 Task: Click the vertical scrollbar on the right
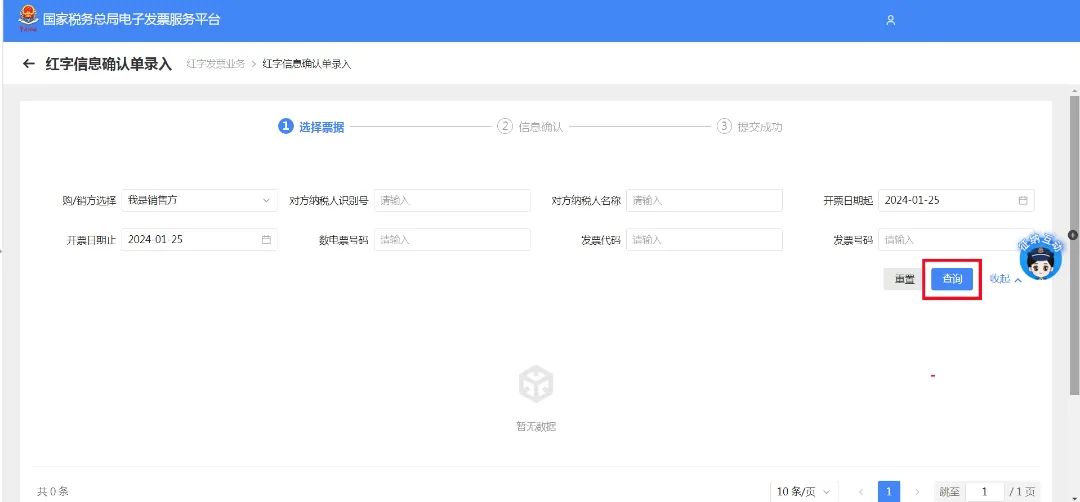pyautogui.click(x=1074, y=160)
